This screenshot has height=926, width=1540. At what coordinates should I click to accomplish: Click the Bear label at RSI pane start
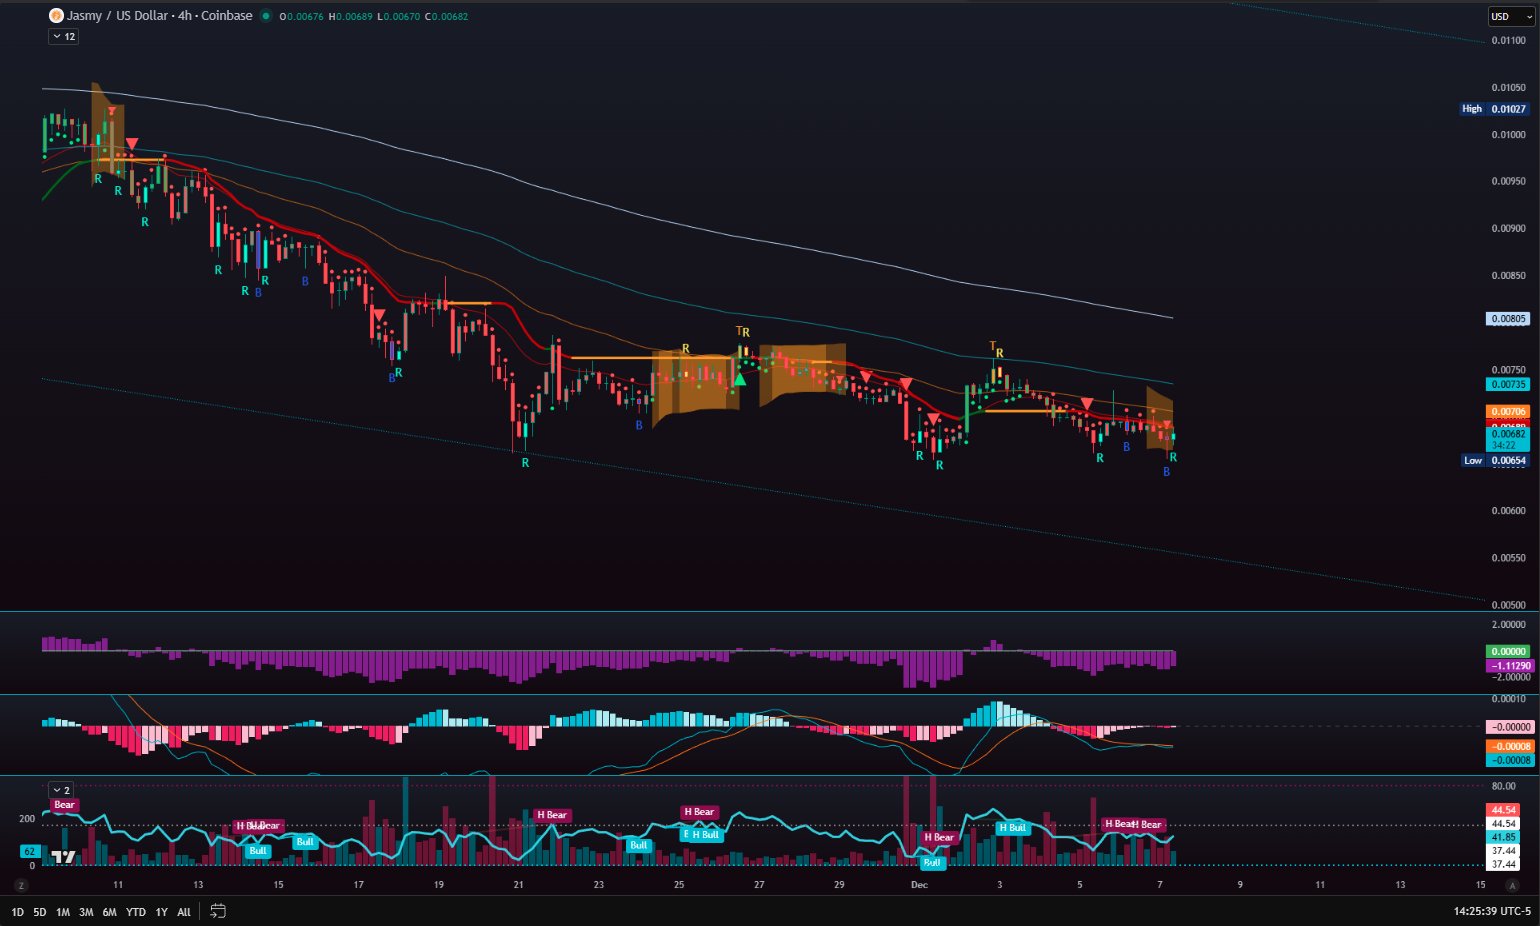coord(64,805)
